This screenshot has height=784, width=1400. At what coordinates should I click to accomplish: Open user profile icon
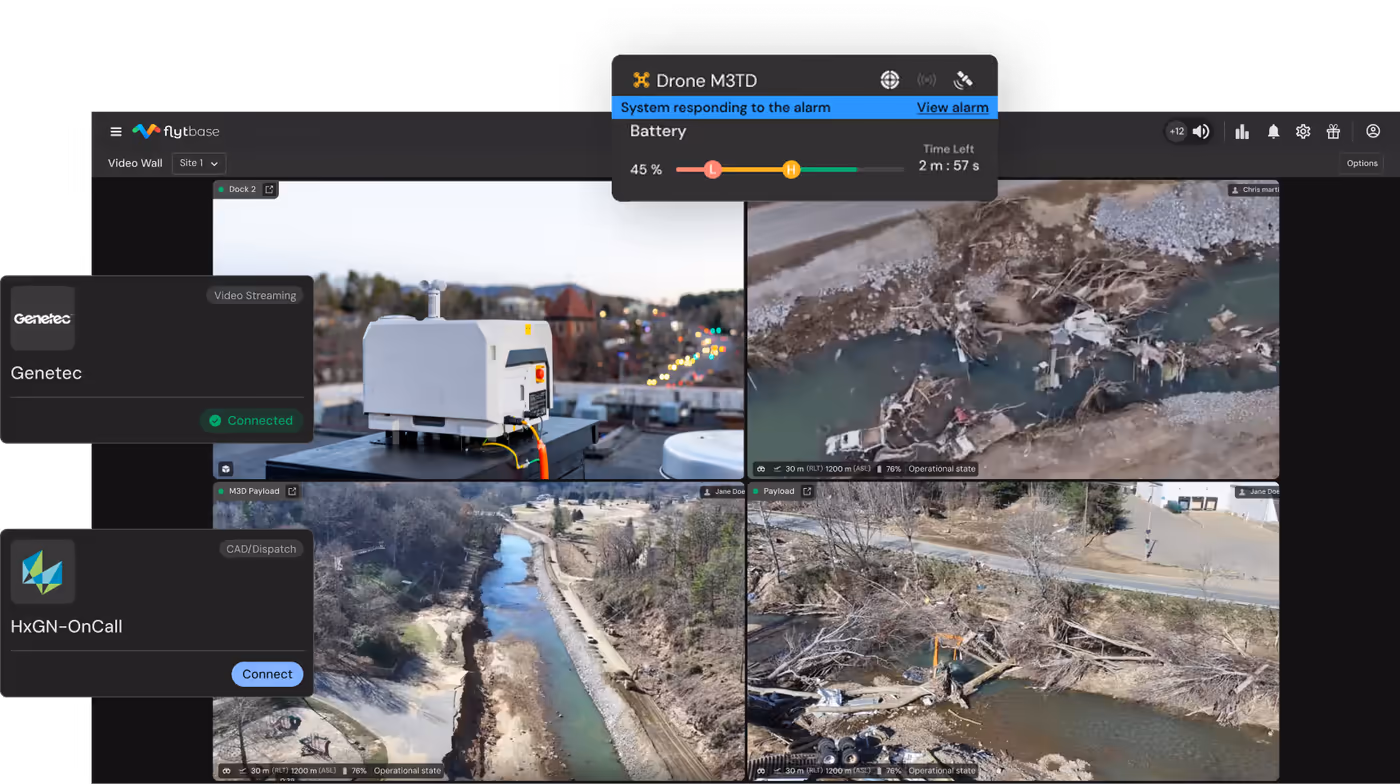point(1373,131)
